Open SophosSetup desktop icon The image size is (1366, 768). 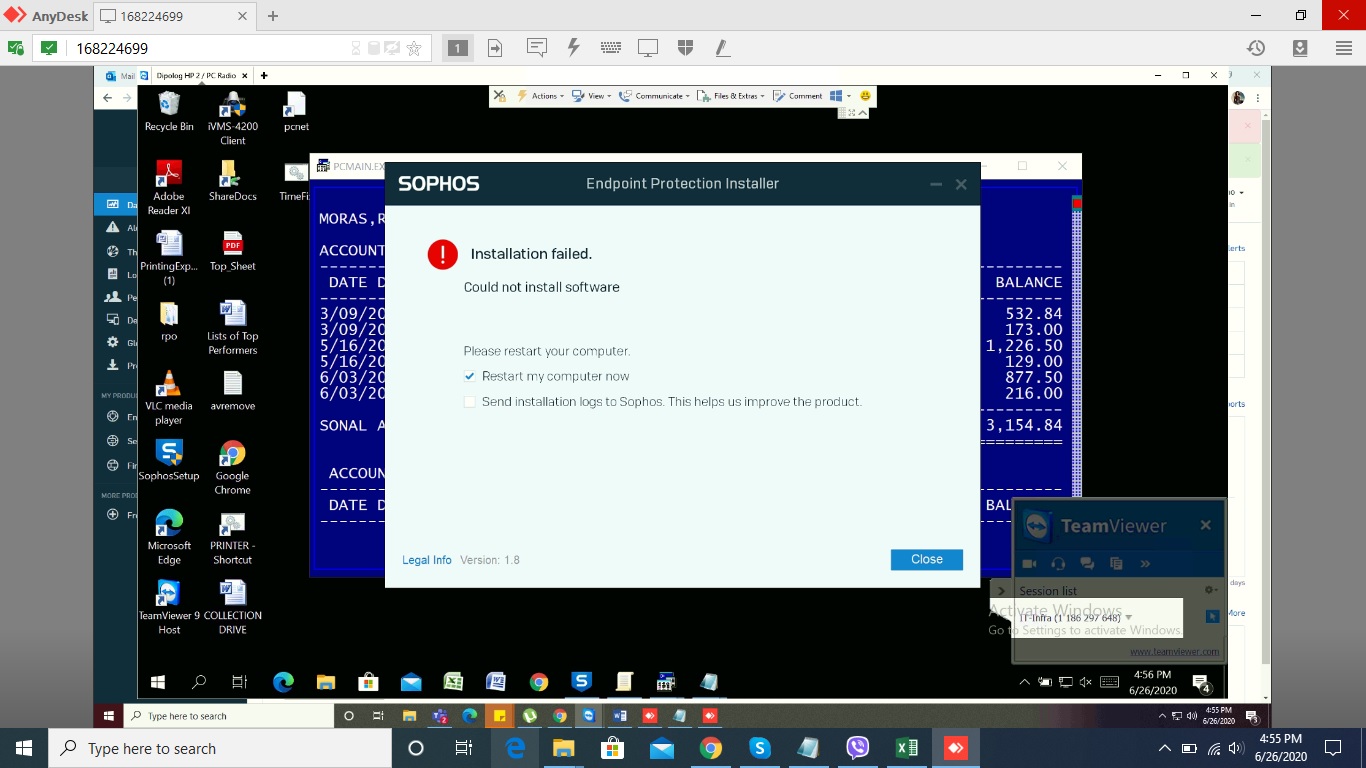pos(169,461)
